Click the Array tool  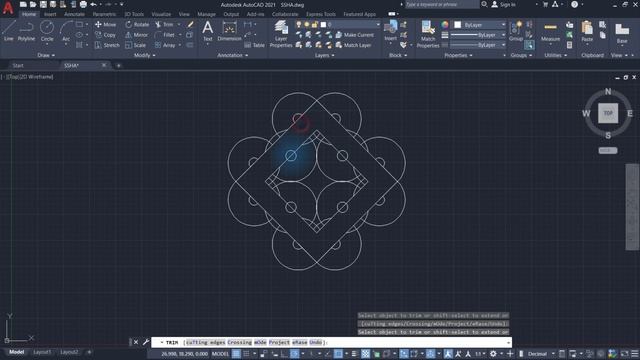tap(165, 45)
